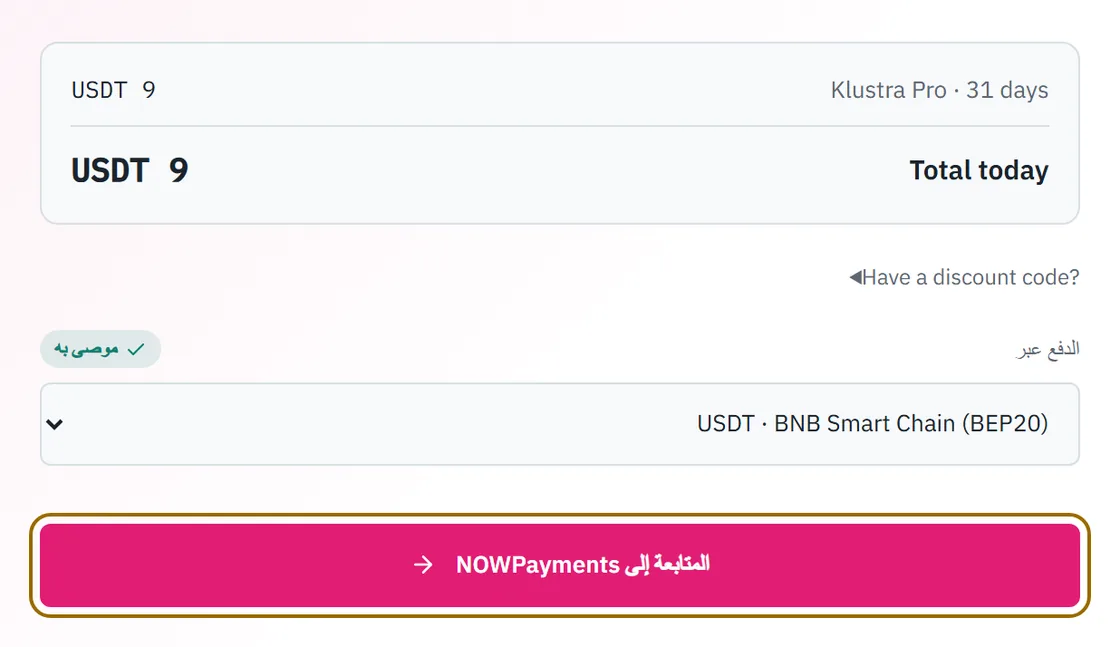Image resolution: width=1120 pixels, height=647 pixels.
Task: Click the divider line in the order summary
Action: (560, 126)
